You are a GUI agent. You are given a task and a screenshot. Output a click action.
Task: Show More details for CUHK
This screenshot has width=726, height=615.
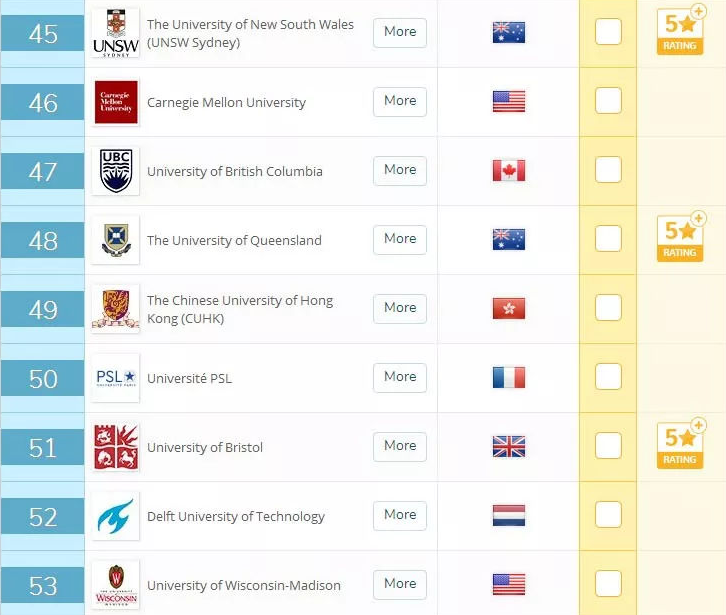pos(400,308)
